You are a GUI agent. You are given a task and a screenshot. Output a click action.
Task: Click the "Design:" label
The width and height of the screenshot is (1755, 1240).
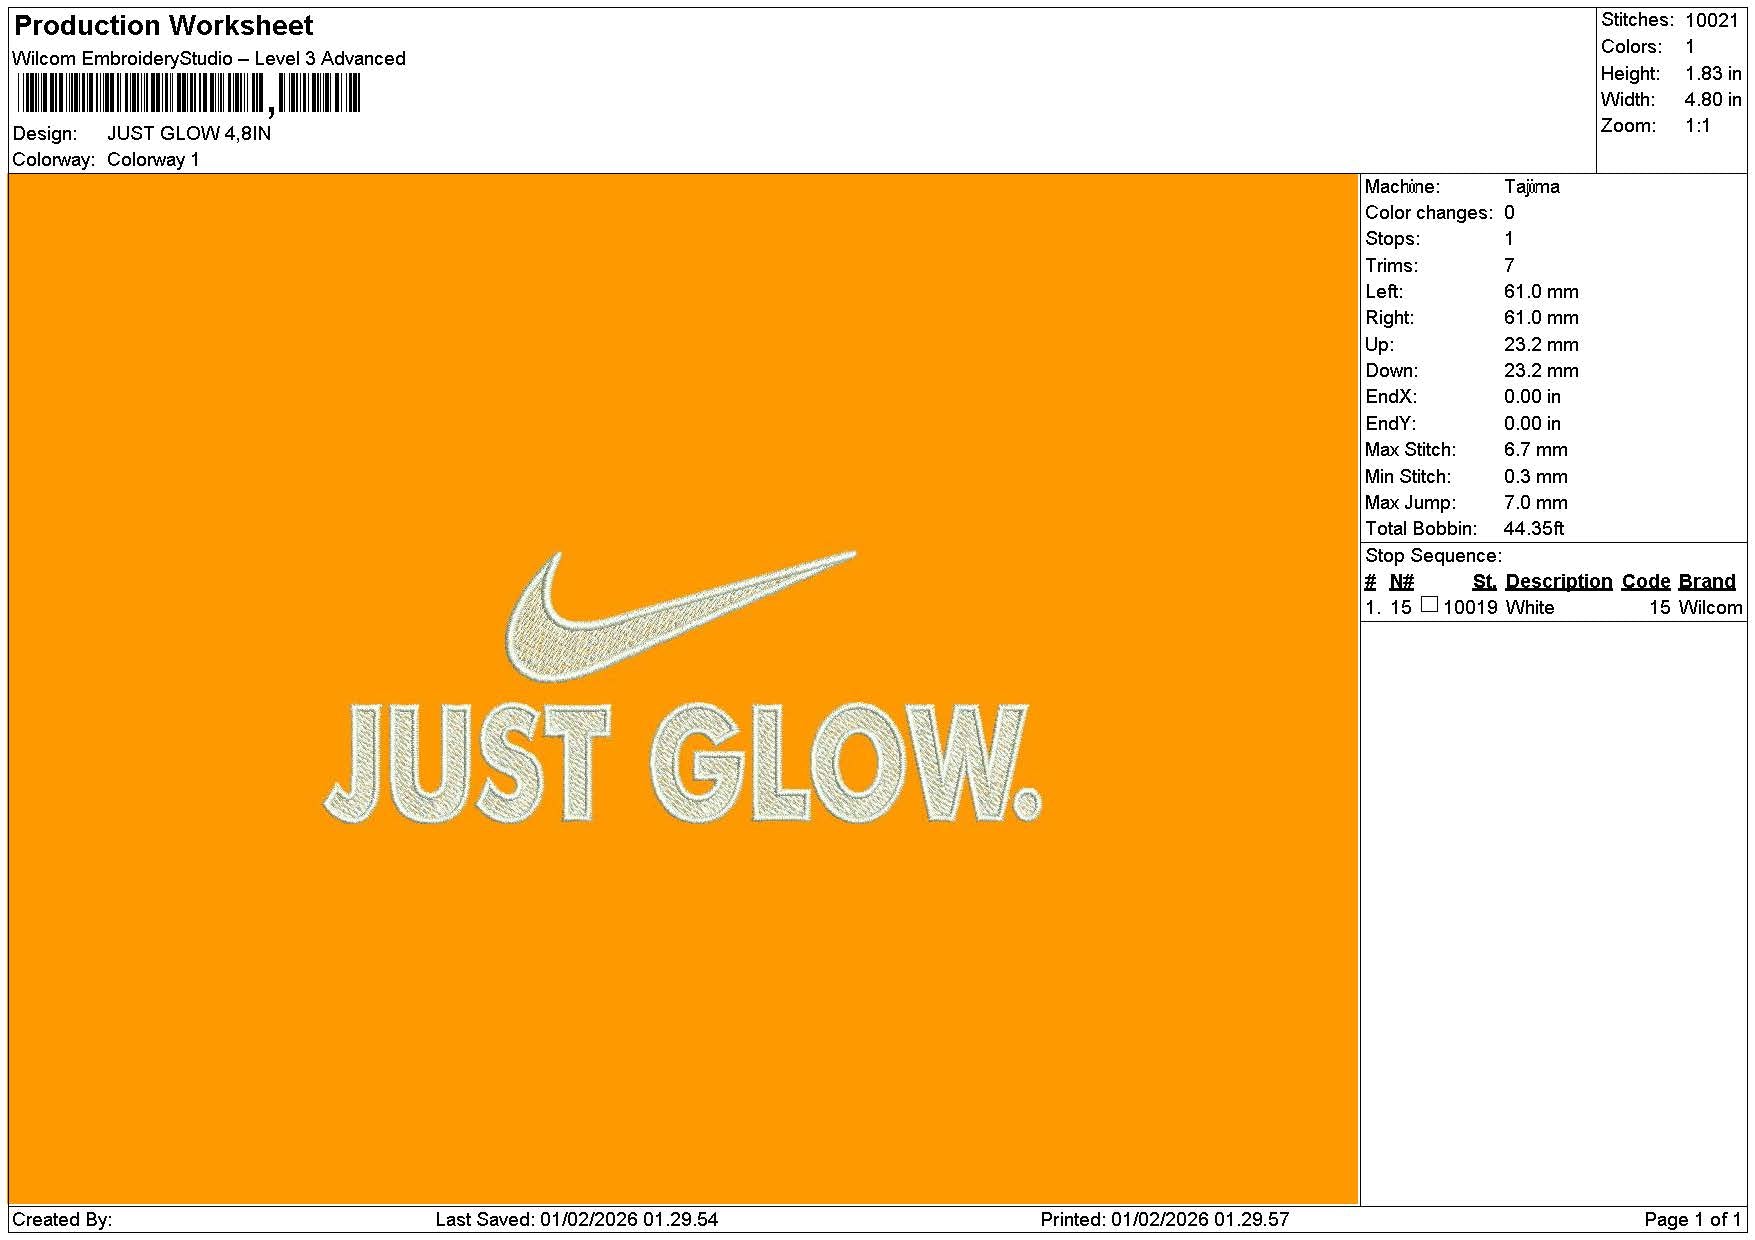pyautogui.click(x=45, y=134)
